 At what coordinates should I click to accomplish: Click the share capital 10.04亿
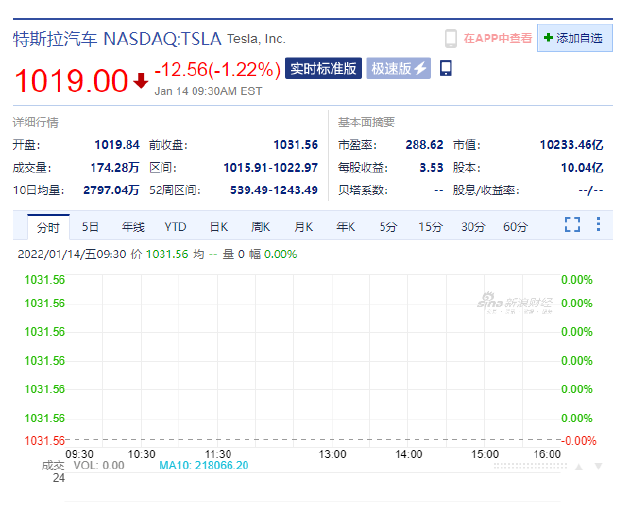[x=582, y=168]
